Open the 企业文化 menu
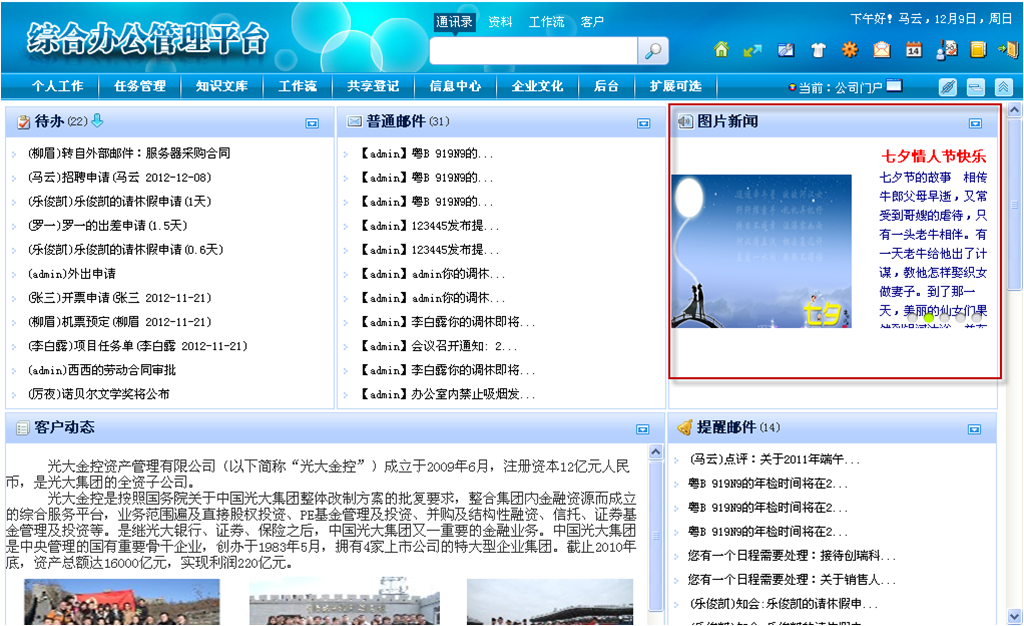This screenshot has height=626, width=1024. pyautogui.click(x=537, y=86)
